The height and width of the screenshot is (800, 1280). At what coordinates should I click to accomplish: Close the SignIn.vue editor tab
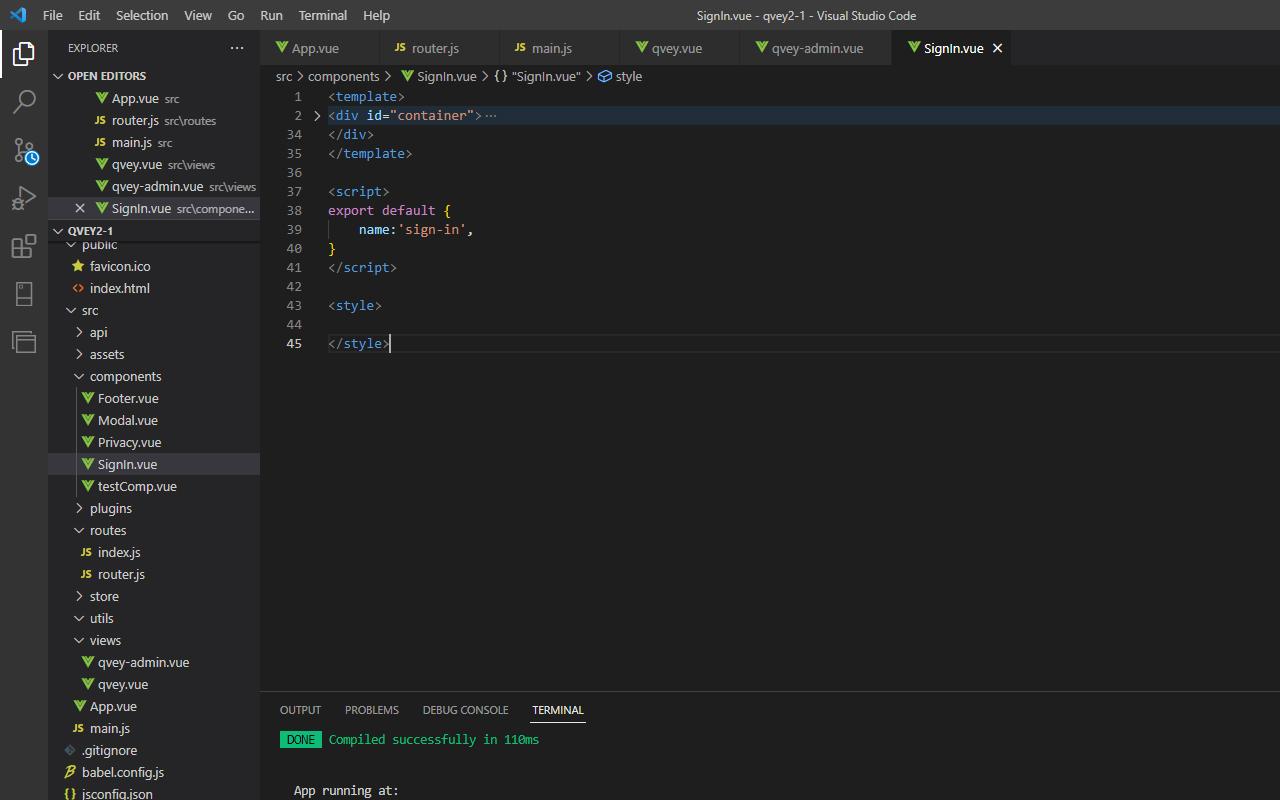997,48
